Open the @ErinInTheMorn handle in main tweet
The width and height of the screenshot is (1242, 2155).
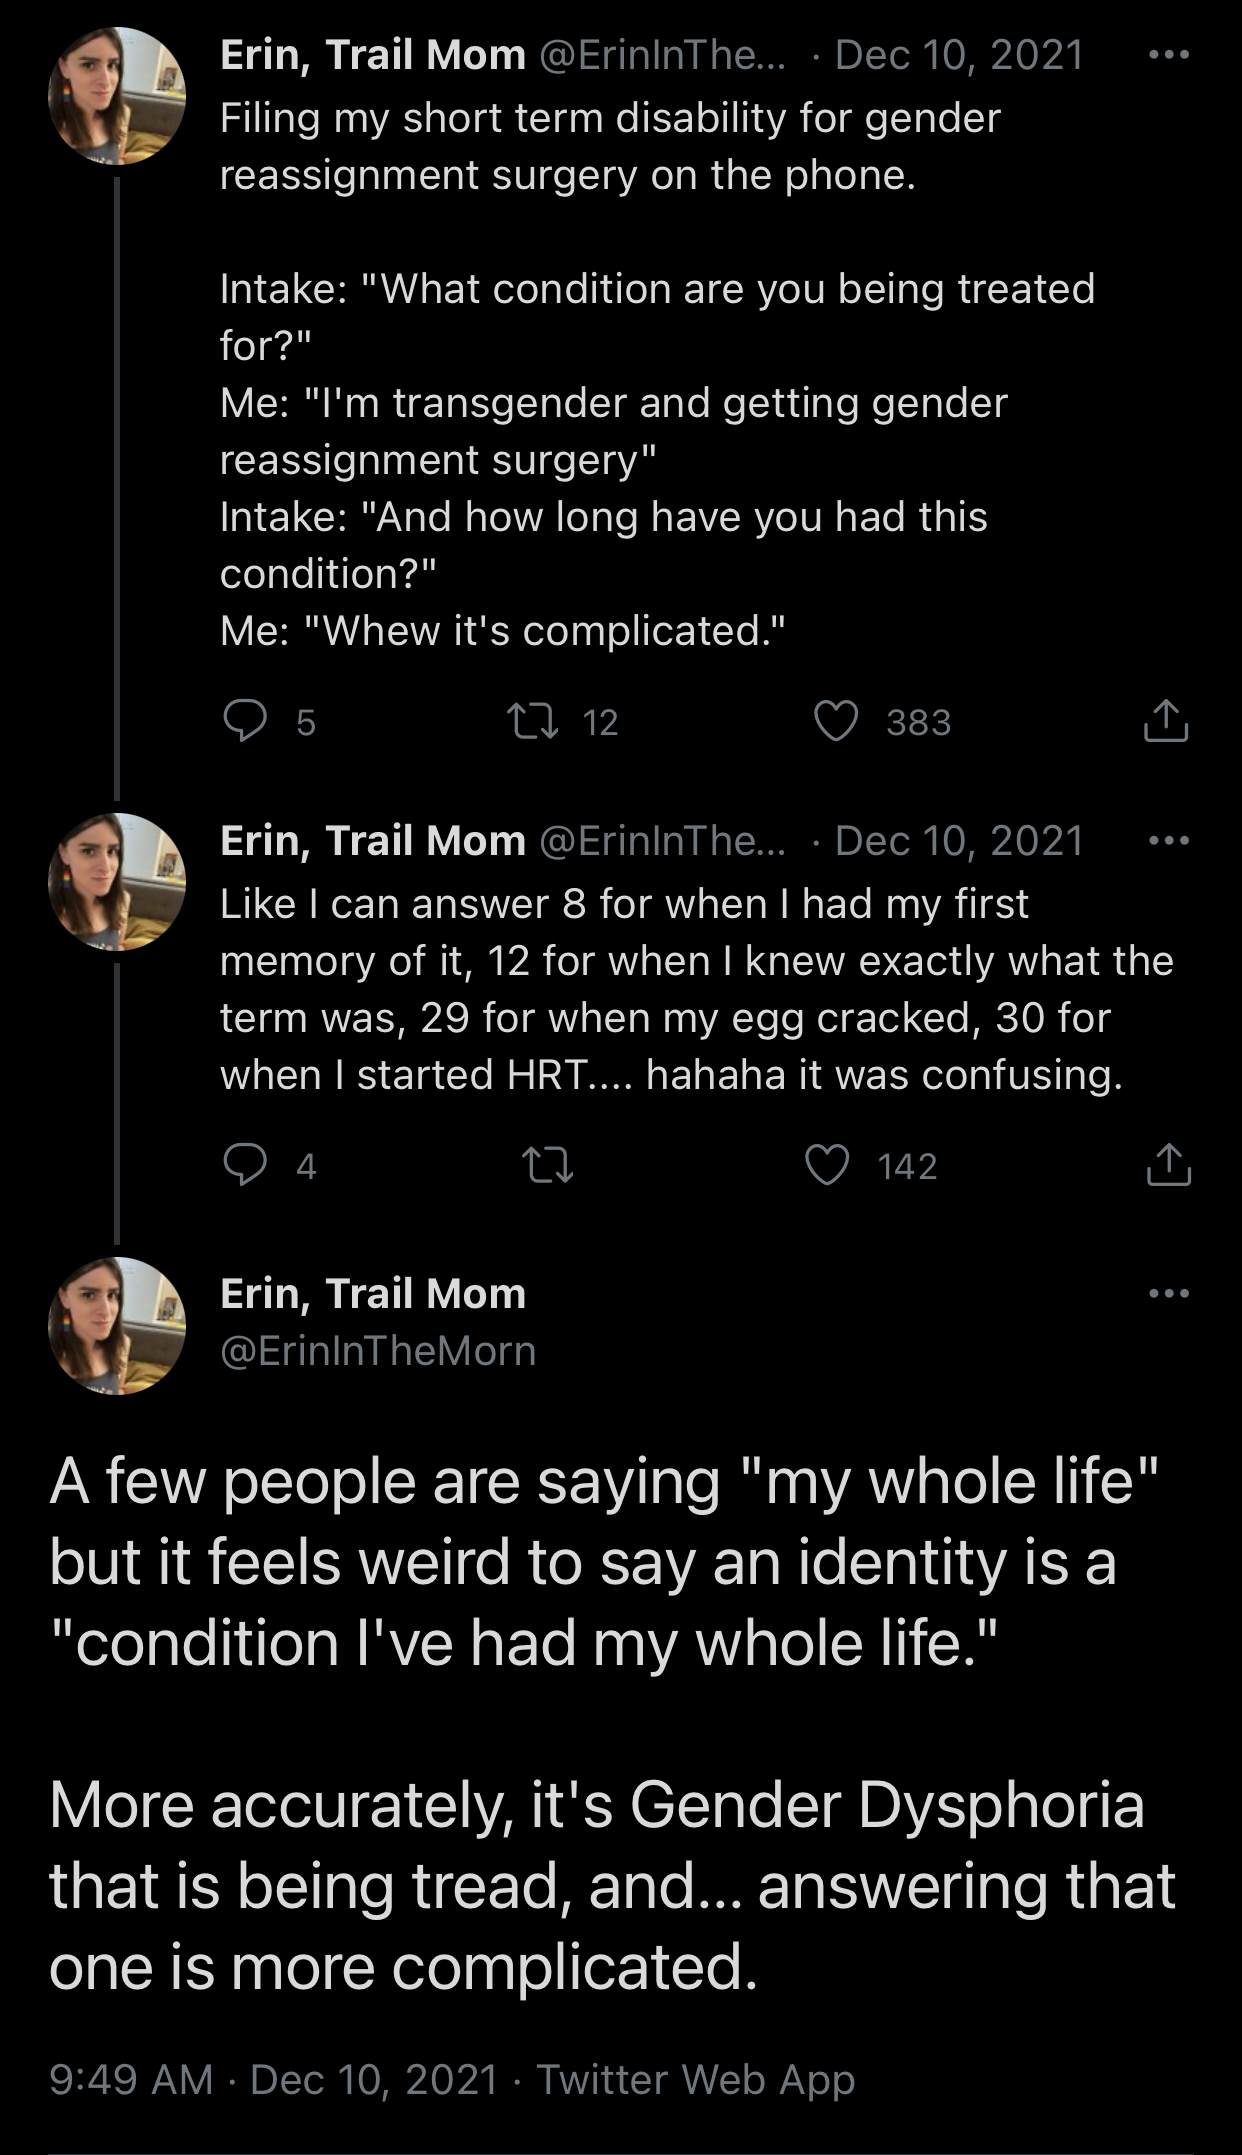coord(378,1351)
